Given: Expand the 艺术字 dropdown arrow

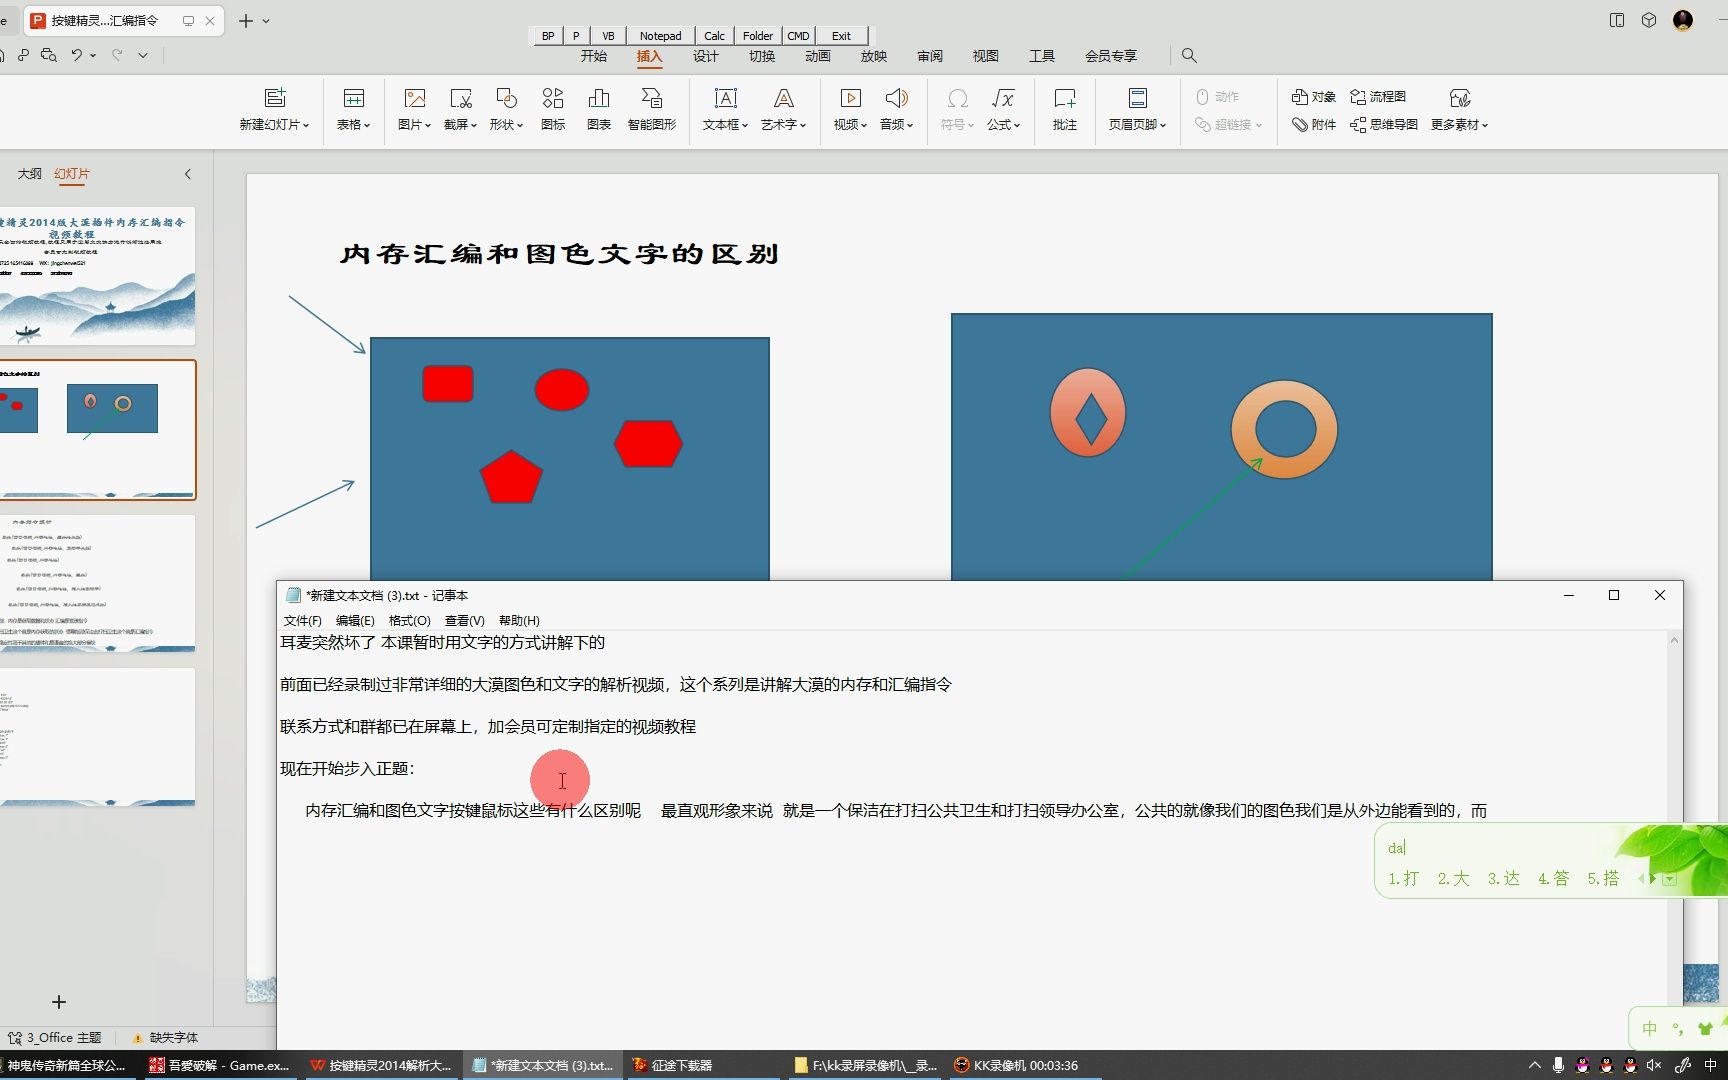Looking at the screenshot, I should 803,126.
